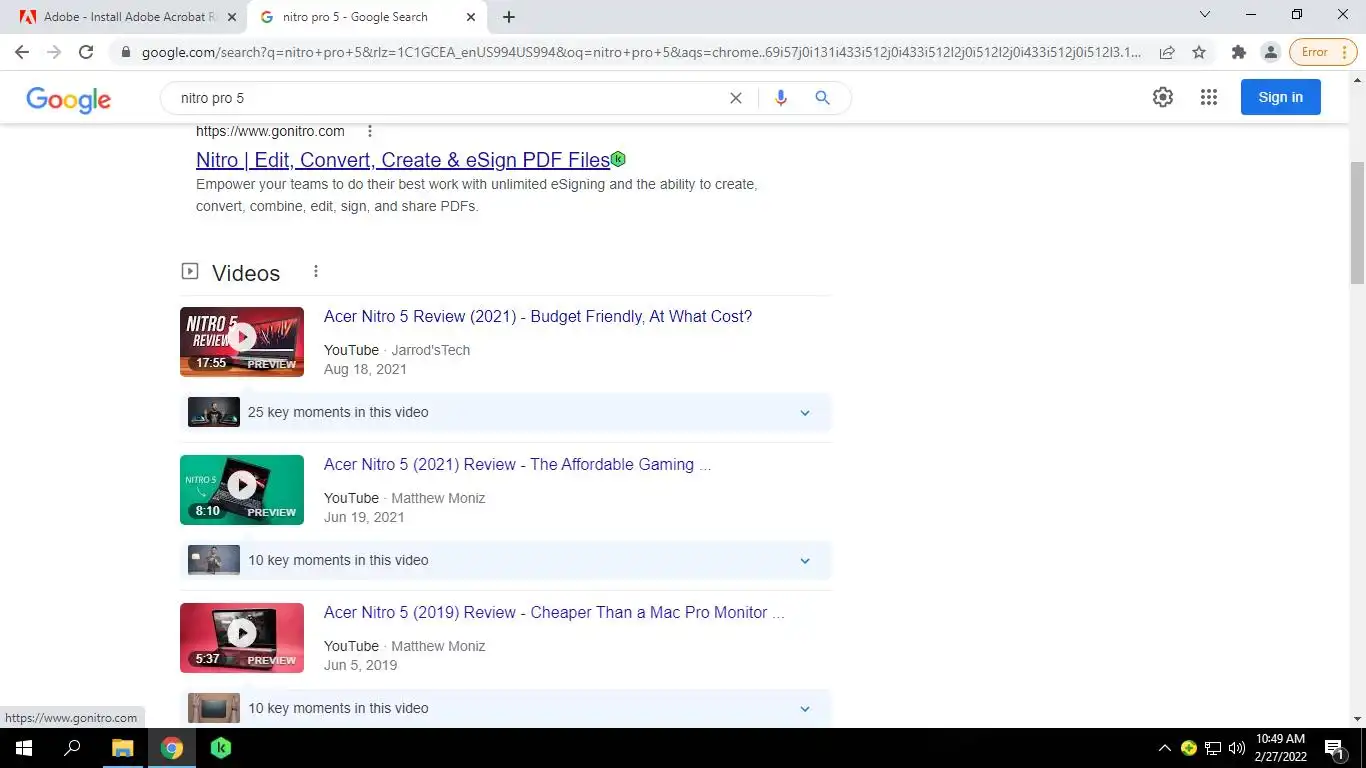Open Google apps grid
The width and height of the screenshot is (1366, 768).
(1209, 97)
